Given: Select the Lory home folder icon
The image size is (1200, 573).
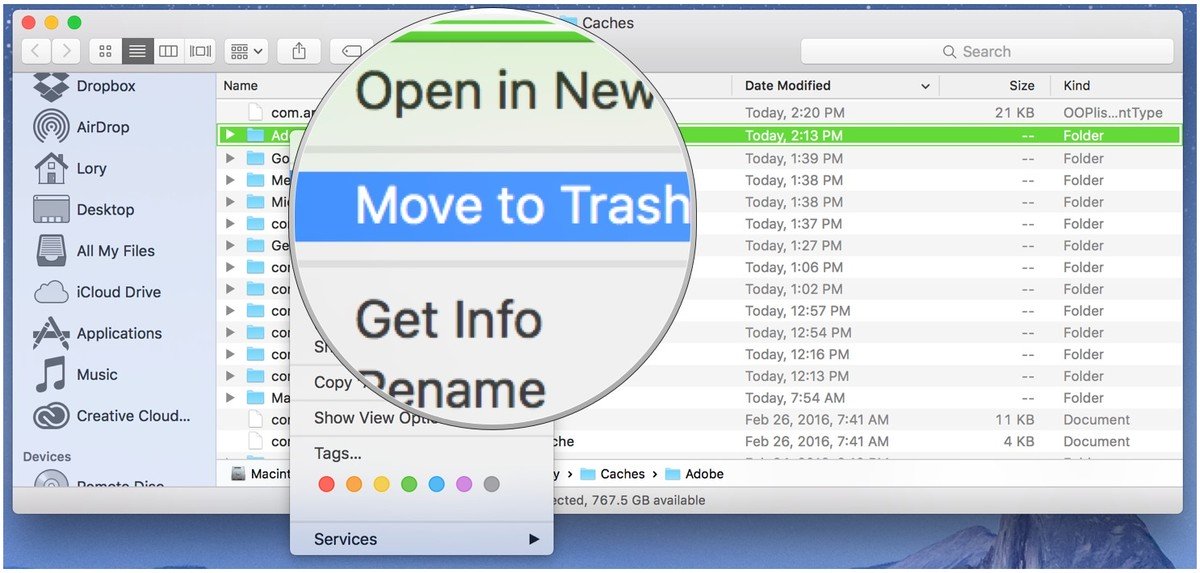Looking at the screenshot, I should tap(51, 169).
